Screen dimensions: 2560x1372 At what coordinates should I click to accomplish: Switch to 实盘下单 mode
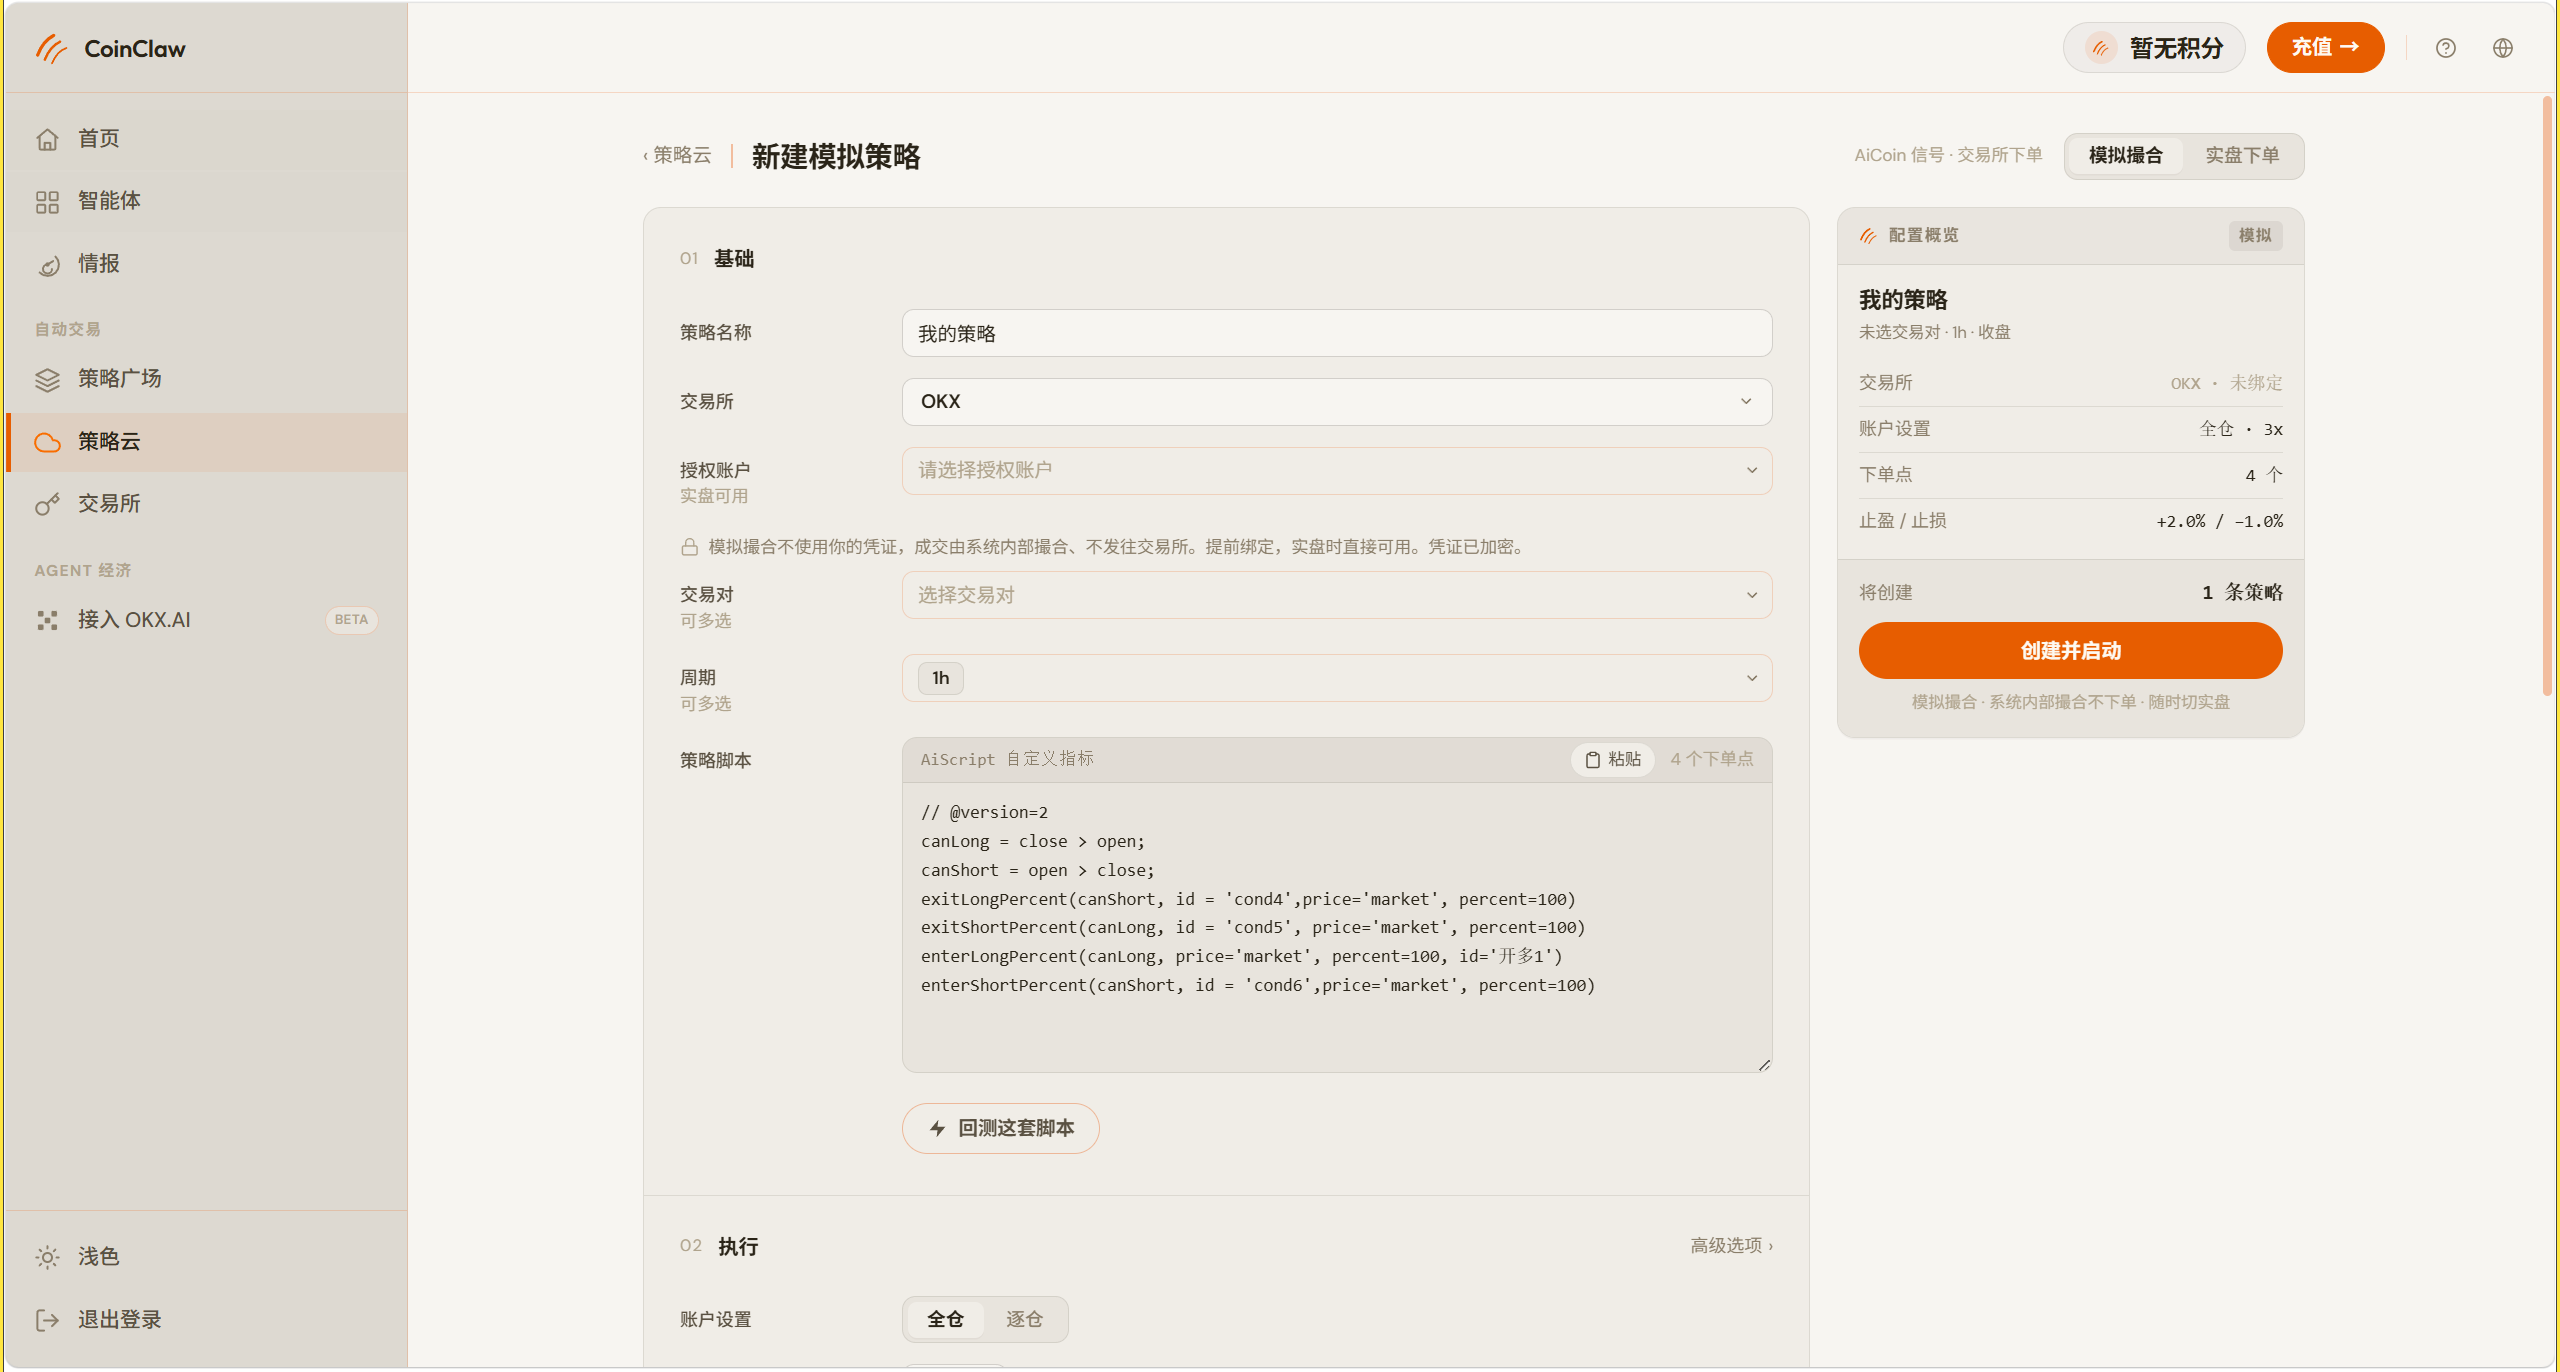pos(2242,156)
